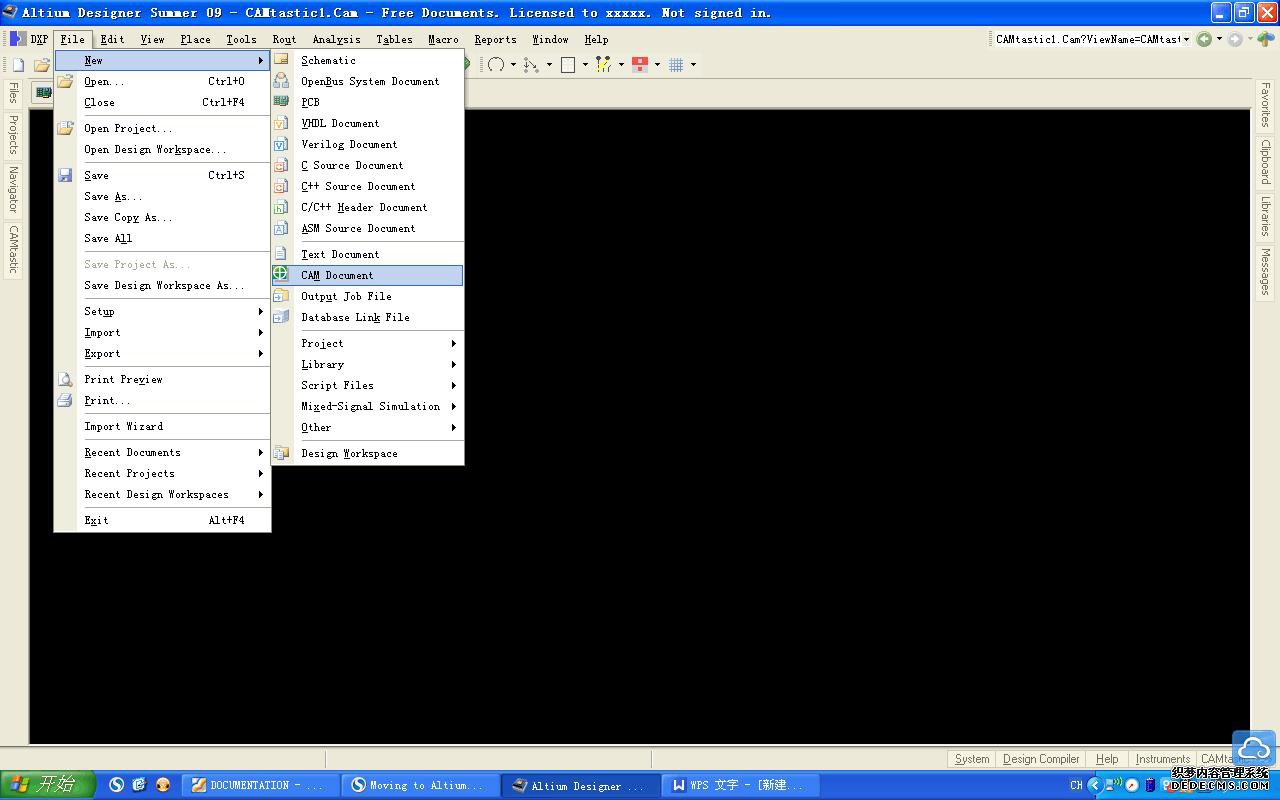Click the Print Preview icon

click(x=65, y=379)
